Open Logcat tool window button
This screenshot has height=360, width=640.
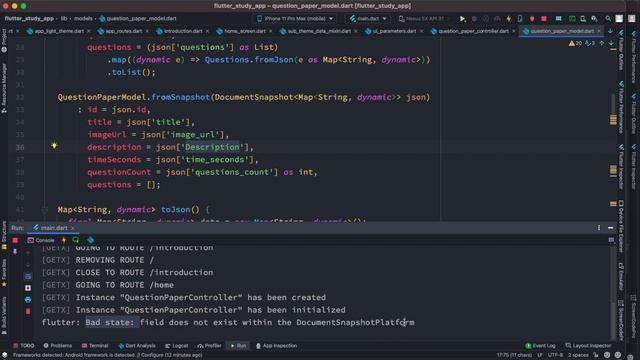(x=176, y=346)
